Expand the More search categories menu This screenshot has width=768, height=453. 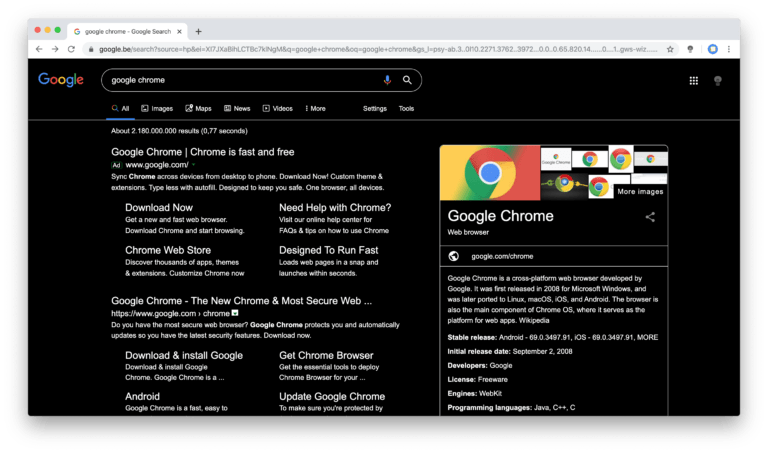coord(315,109)
